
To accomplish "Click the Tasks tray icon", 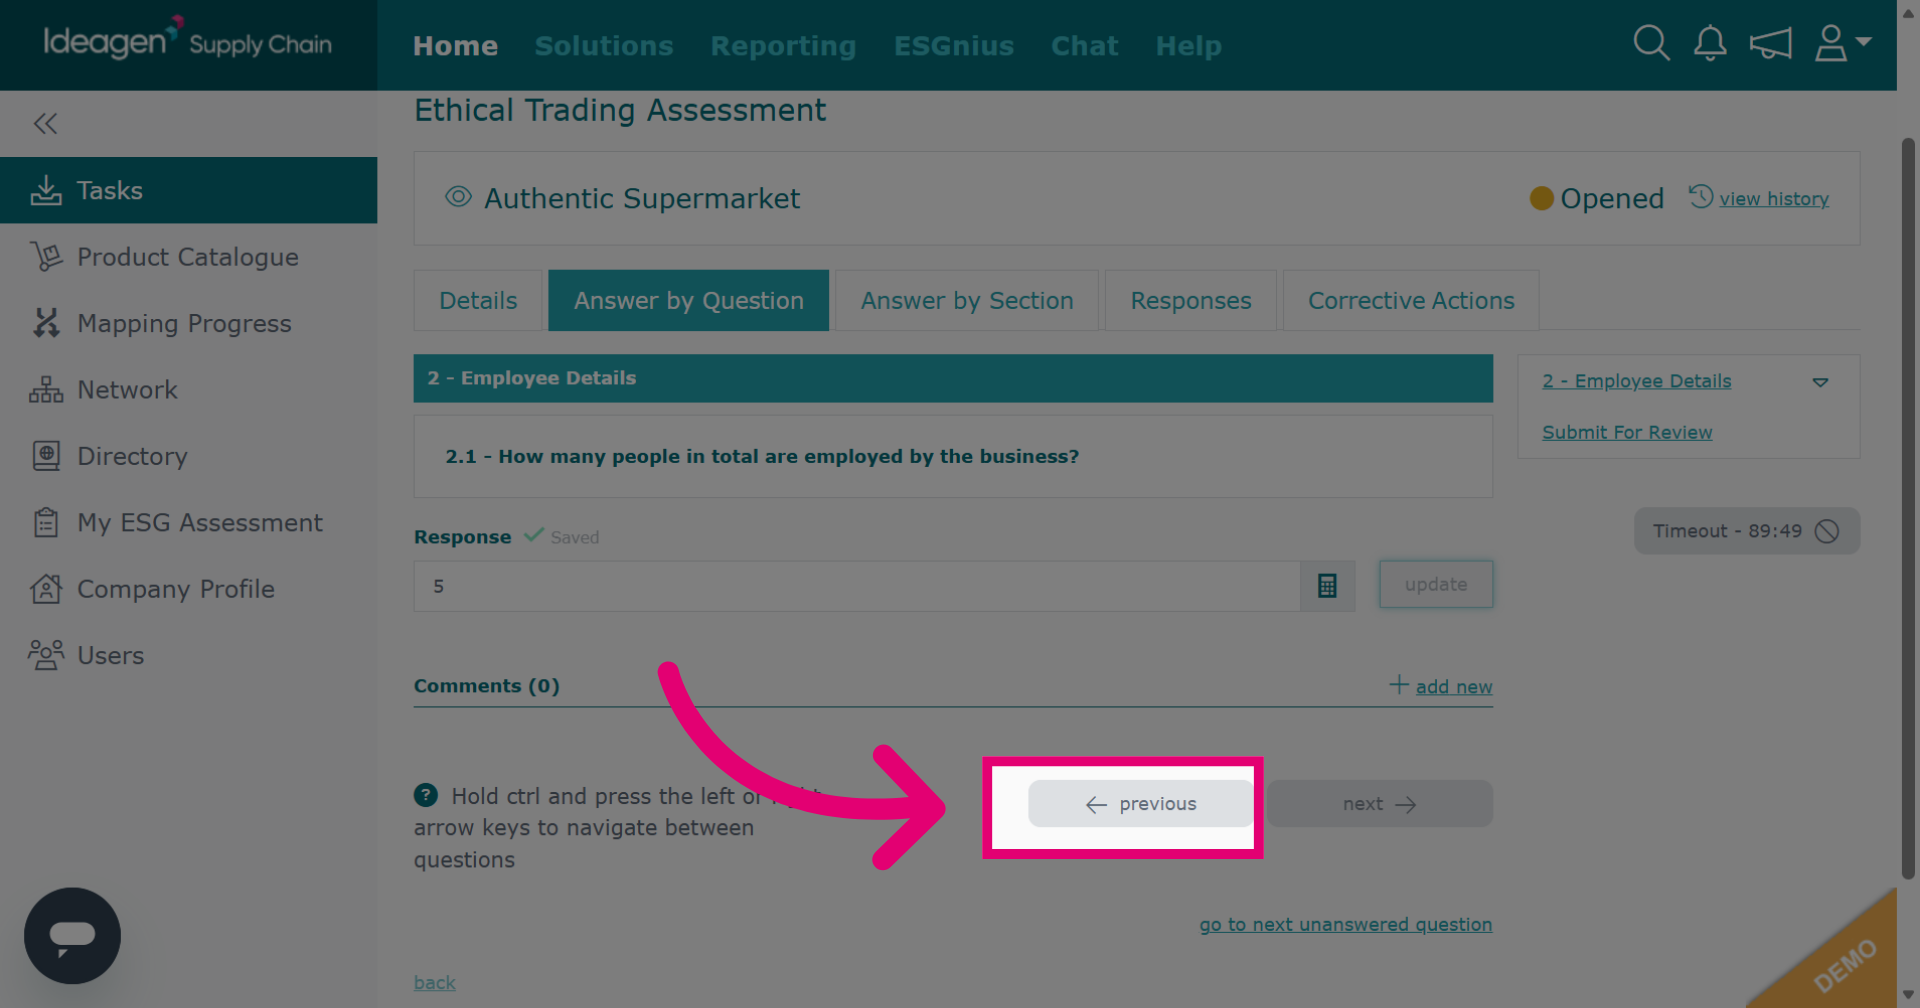I will coord(46,190).
